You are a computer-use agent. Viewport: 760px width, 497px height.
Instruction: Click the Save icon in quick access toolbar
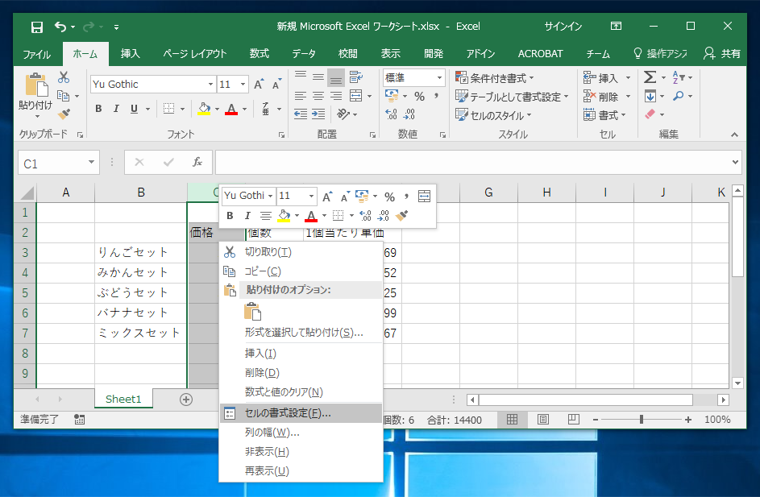click(37, 27)
